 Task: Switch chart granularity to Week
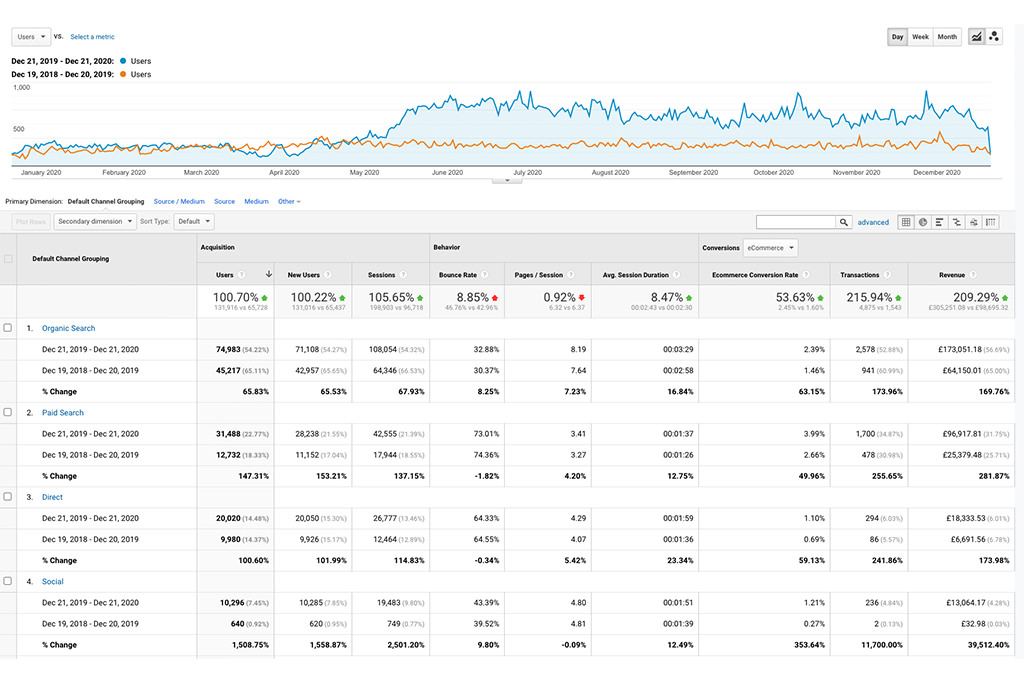[x=920, y=37]
